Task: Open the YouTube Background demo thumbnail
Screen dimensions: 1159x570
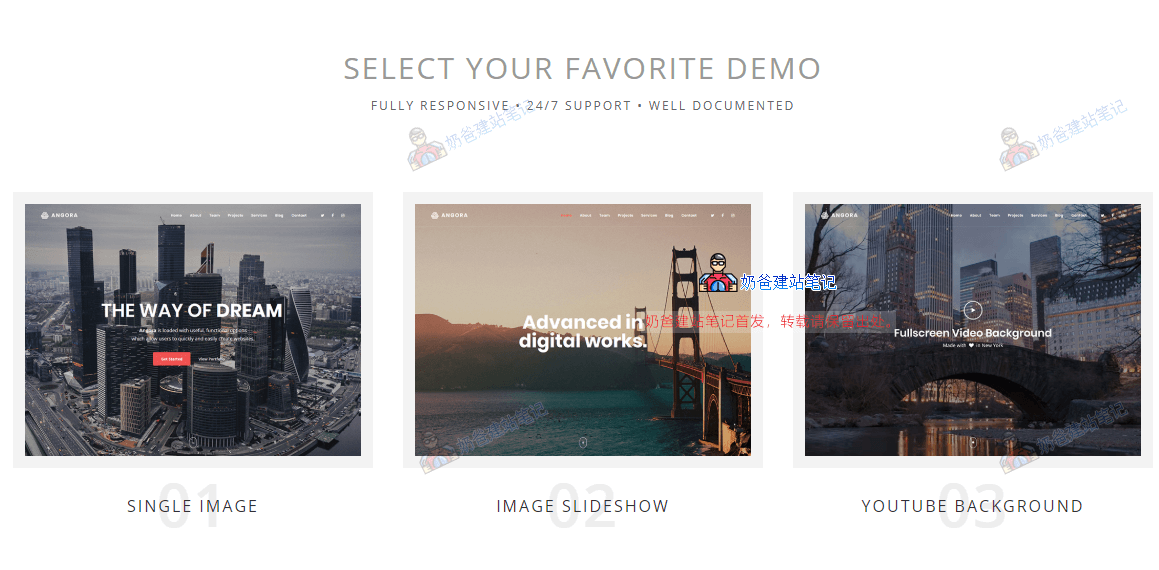Action: point(973,330)
